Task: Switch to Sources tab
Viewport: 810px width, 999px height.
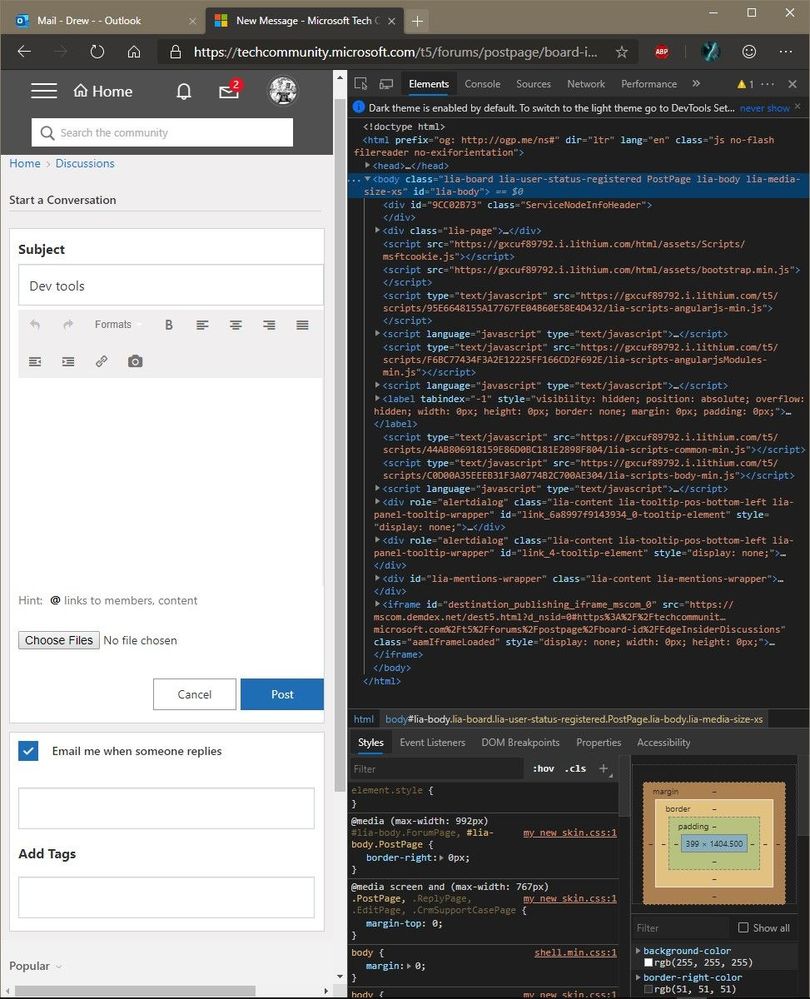Action: point(533,84)
